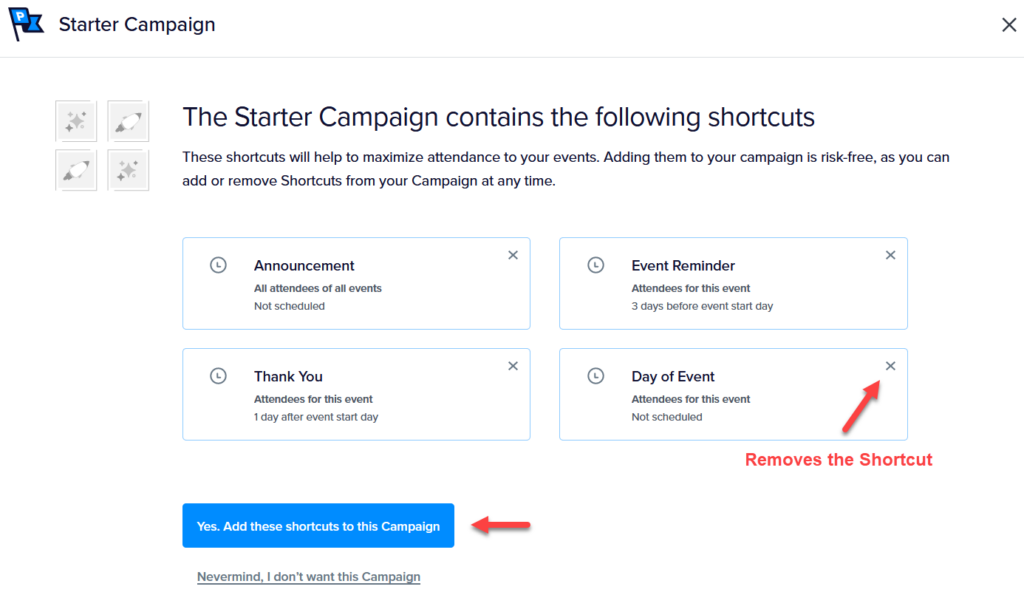This screenshot has width=1024, height=595.
Task: Click Yes, add these shortcuts button
Action: (x=318, y=526)
